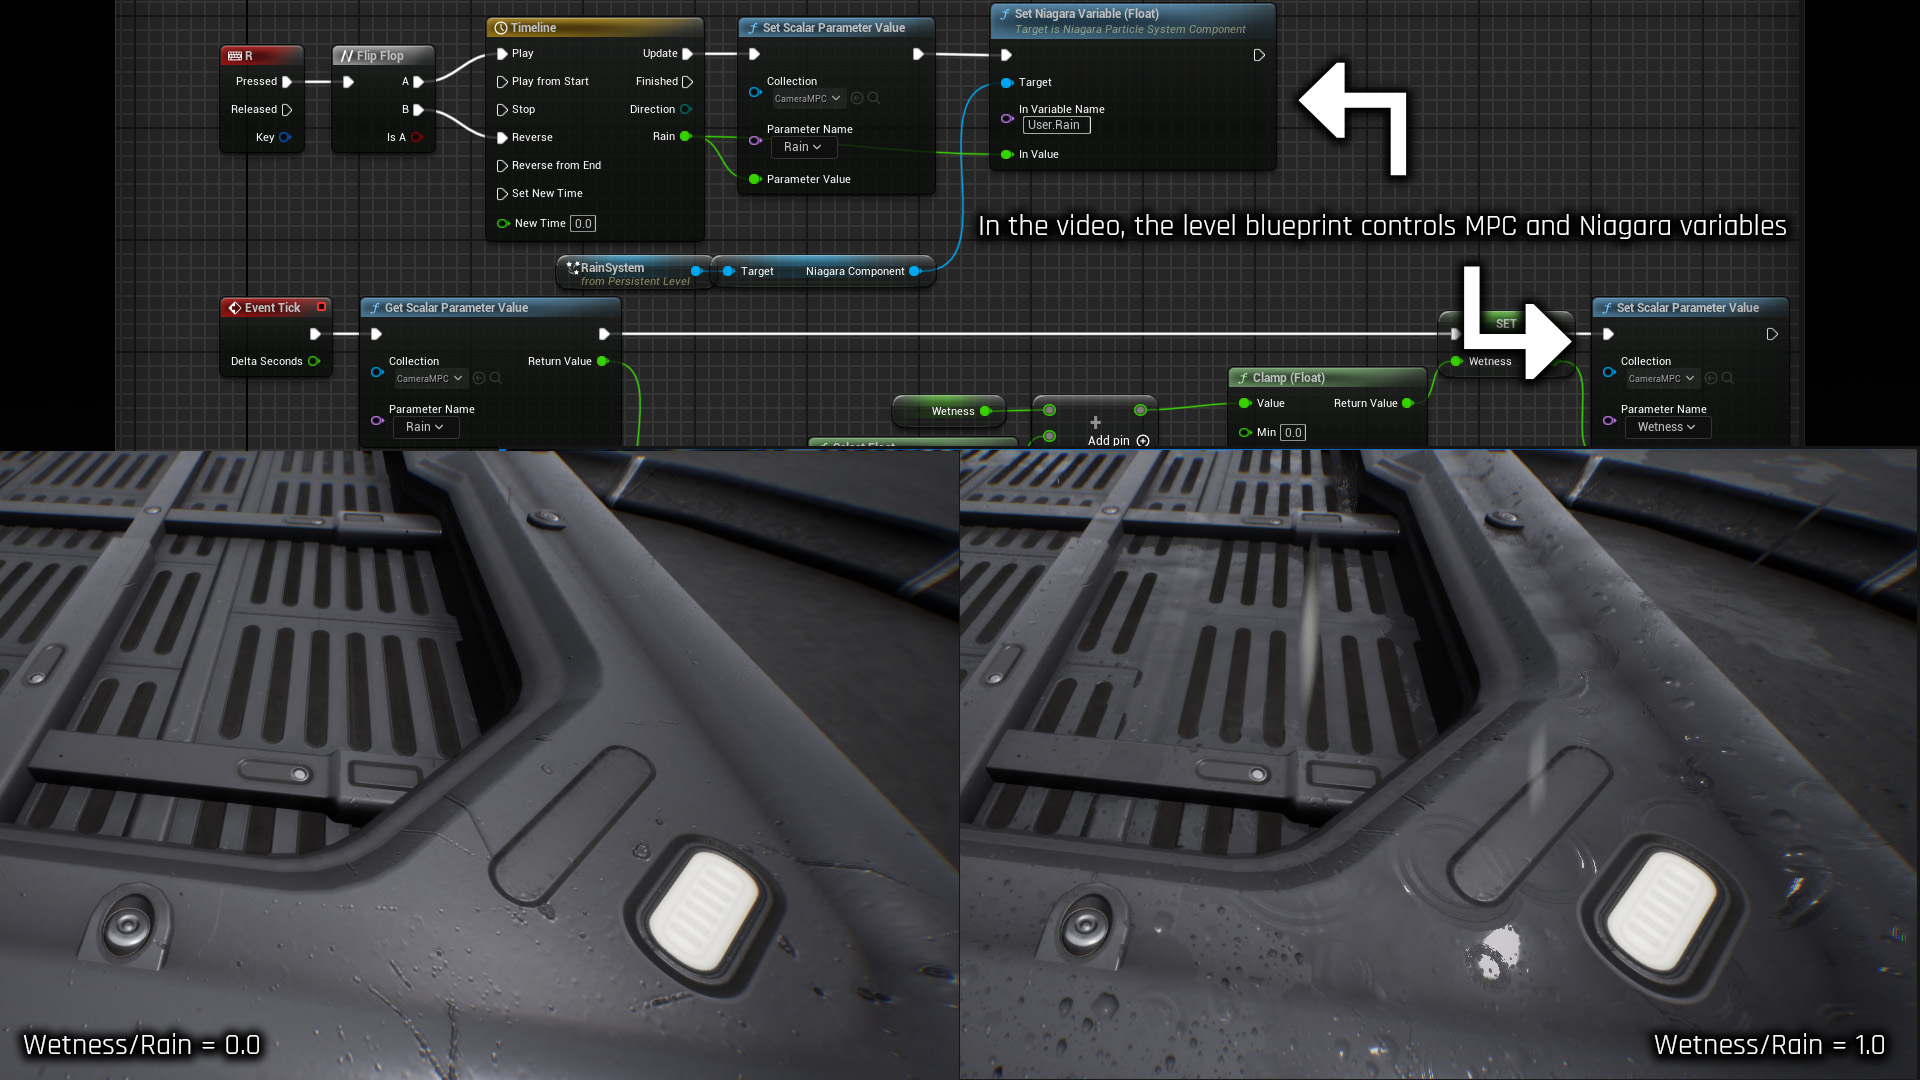1920x1080 pixels.
Task: Click the Event Tick red delegate pin
Action: click(x=321, y=307)
